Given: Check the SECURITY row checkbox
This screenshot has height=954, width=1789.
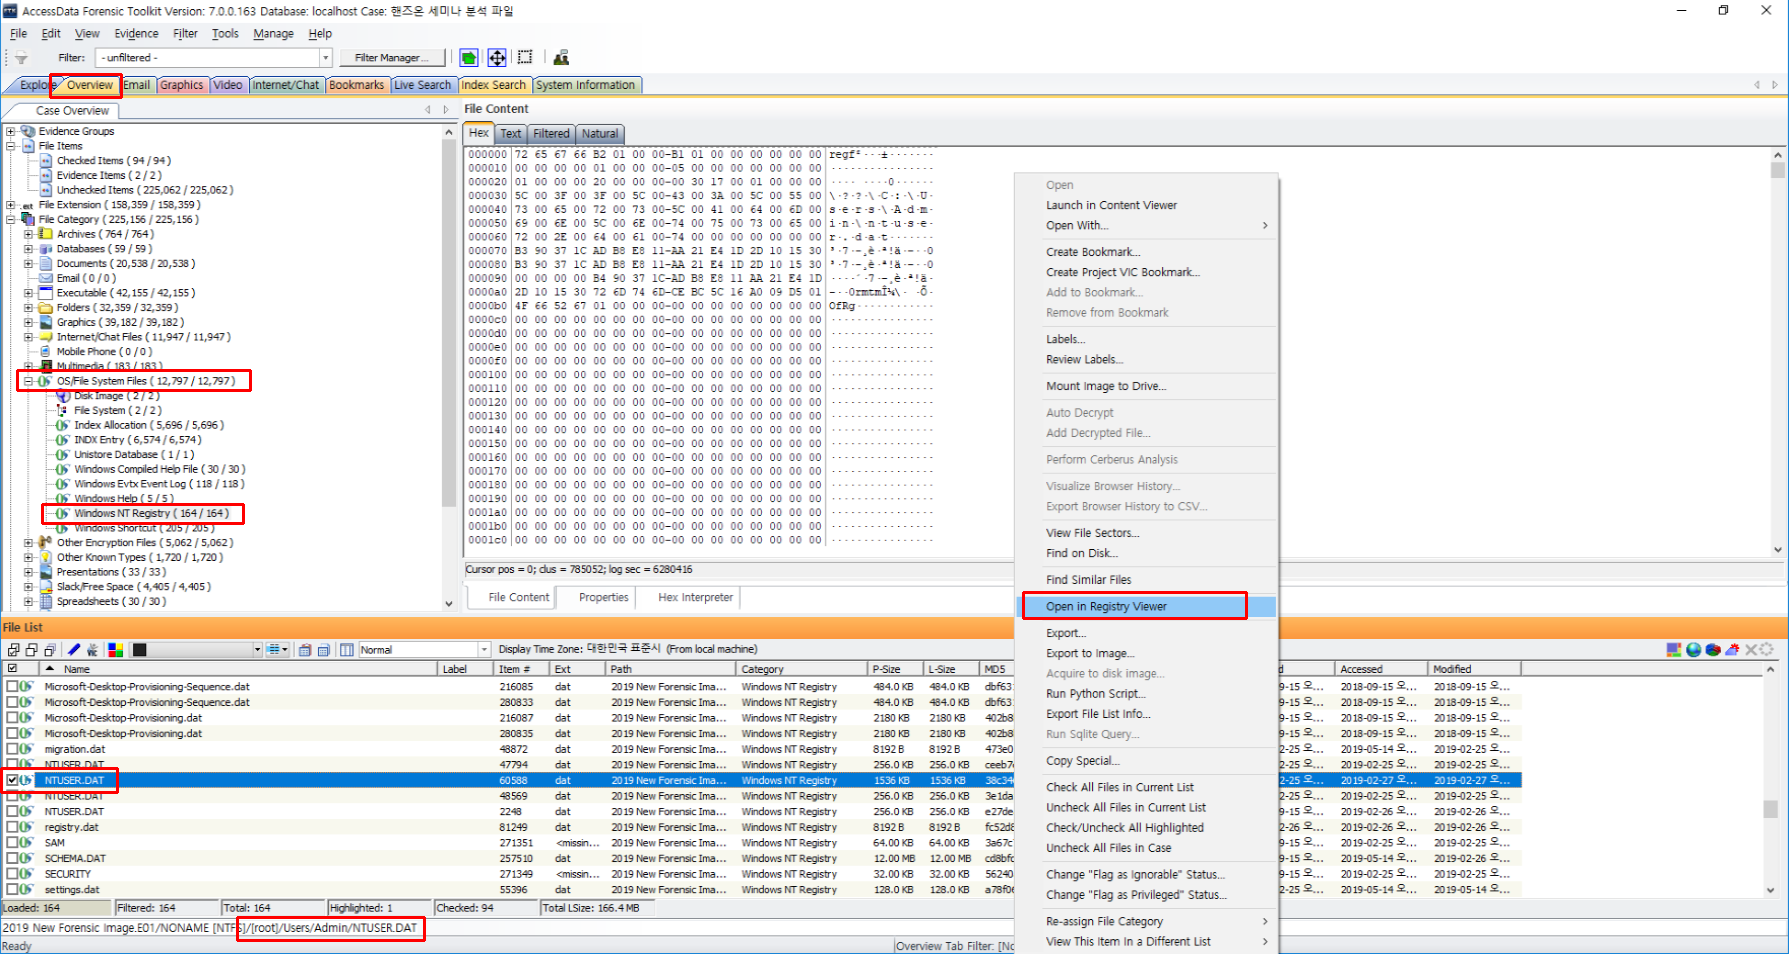Looking at the screenshot, I should pos(12,874).
